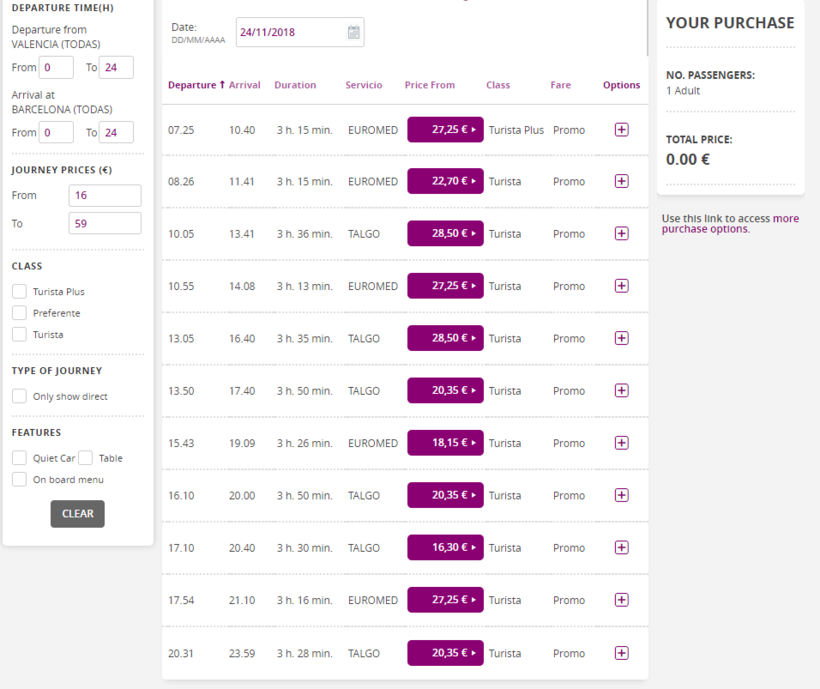Show options for the 13.50 departure

(621, 391)
